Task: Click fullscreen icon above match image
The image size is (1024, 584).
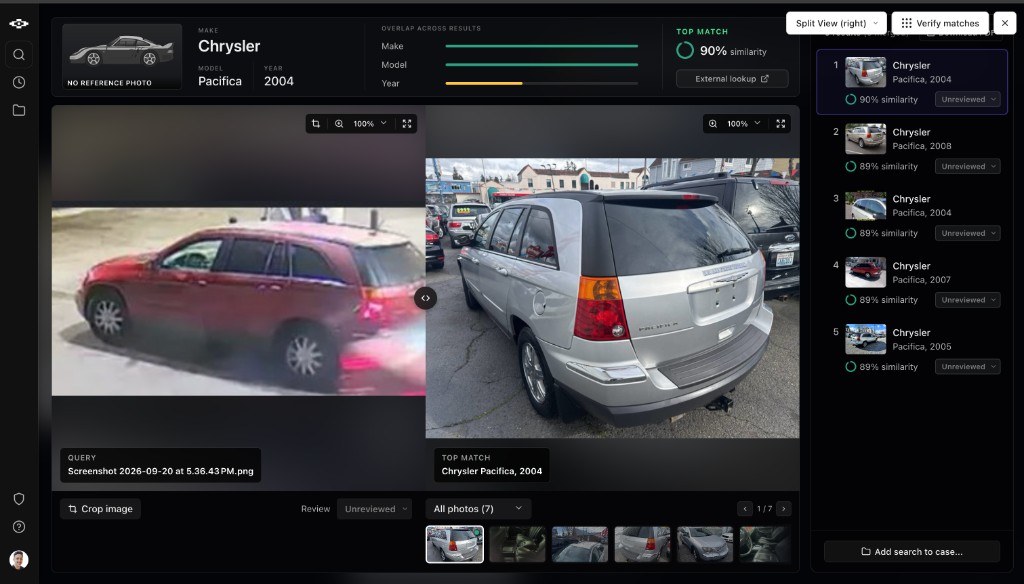Action: coord(780,123)
